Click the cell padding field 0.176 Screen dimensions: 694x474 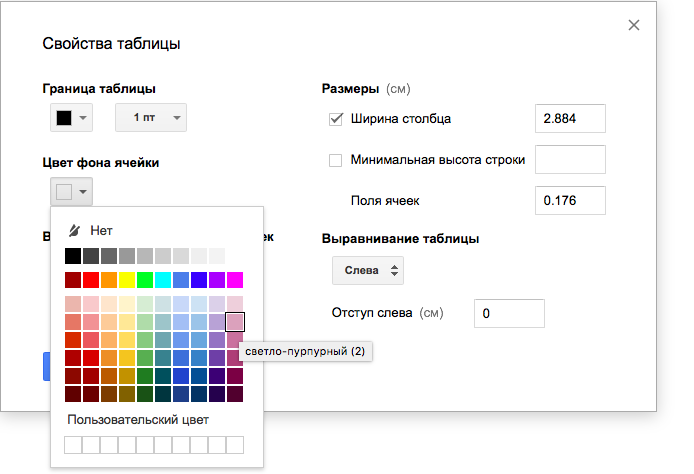[x=570, y=200]
